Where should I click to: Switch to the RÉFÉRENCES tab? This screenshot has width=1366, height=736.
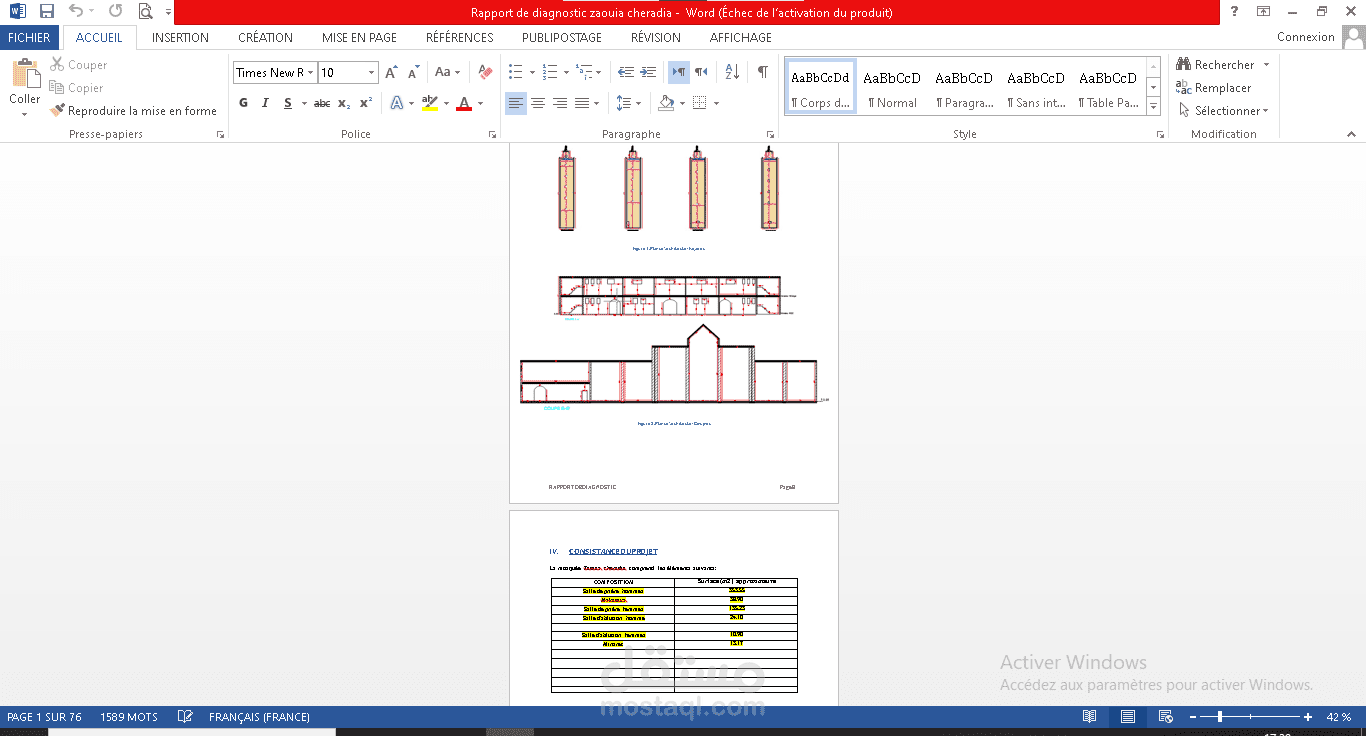459,37
